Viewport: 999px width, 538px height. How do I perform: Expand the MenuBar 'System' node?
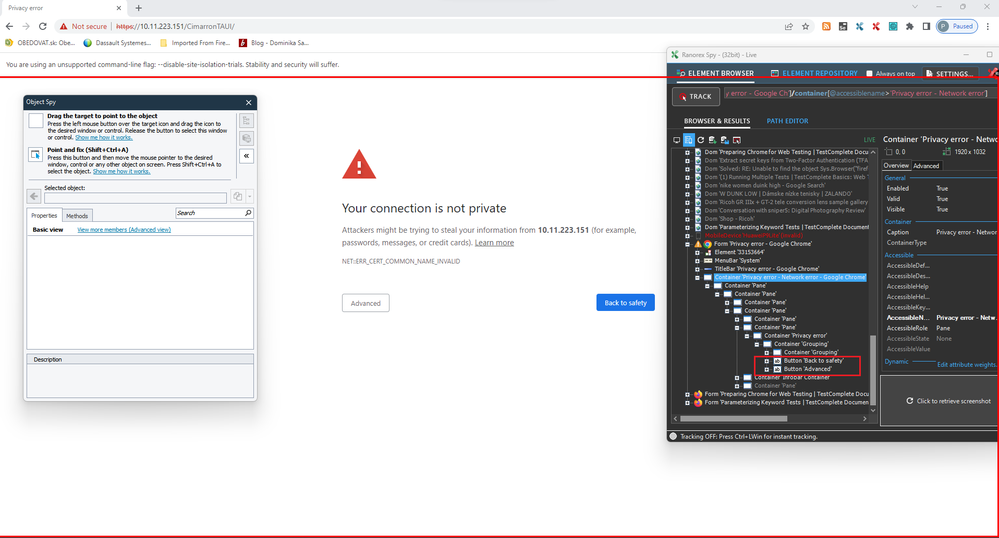pyautogui.click(x=698, y=261)
